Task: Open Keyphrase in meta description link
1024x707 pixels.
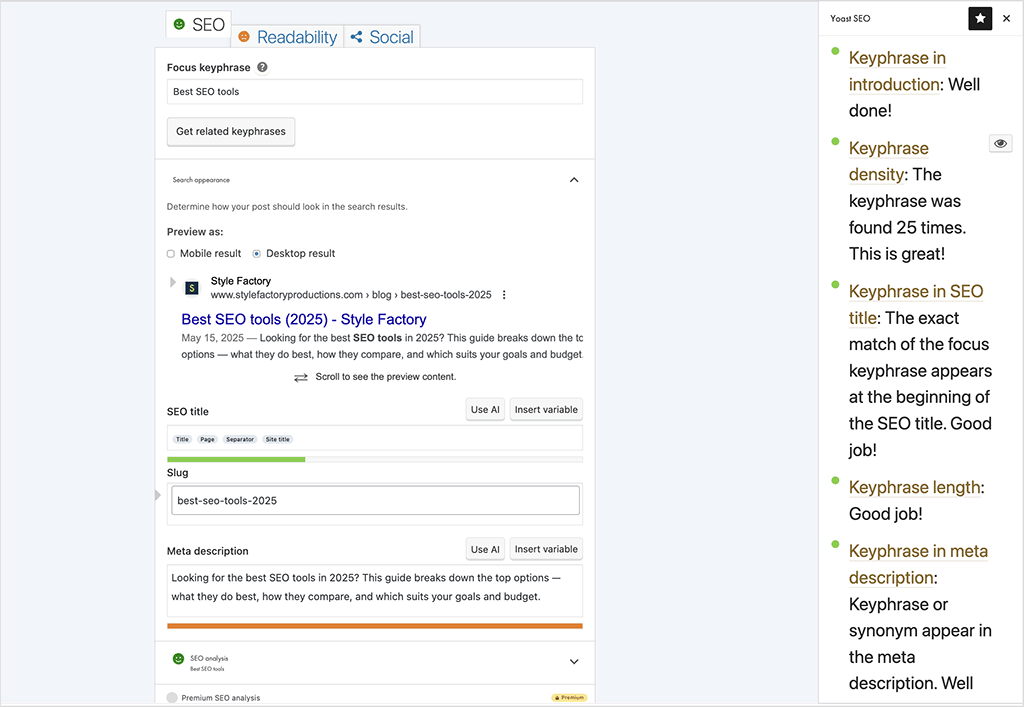Action: 918,565
